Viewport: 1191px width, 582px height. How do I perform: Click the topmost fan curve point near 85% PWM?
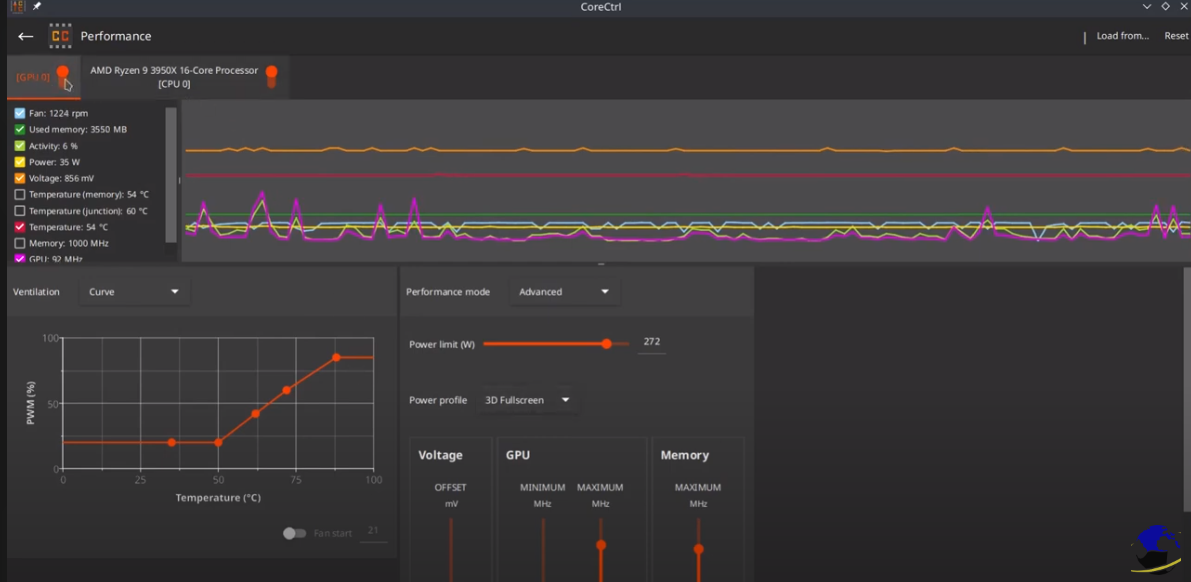336,357
